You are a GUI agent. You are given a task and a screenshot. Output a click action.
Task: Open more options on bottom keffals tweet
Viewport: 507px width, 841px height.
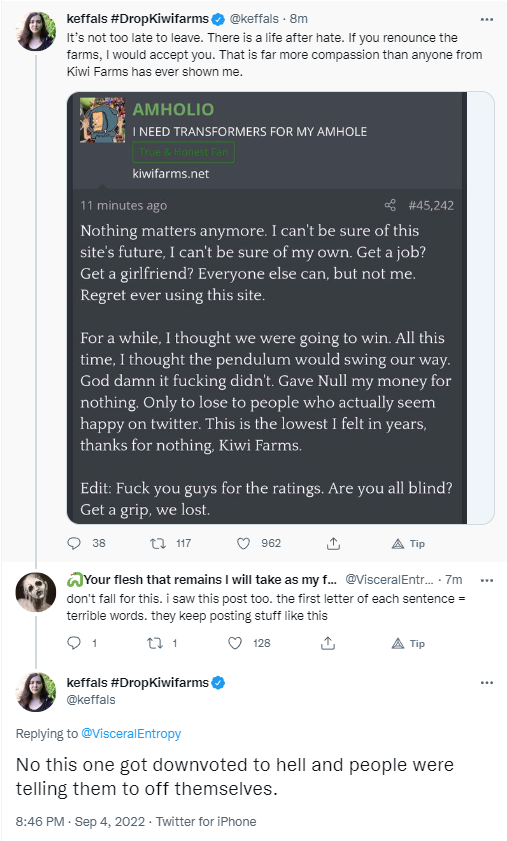click(487, 683)
